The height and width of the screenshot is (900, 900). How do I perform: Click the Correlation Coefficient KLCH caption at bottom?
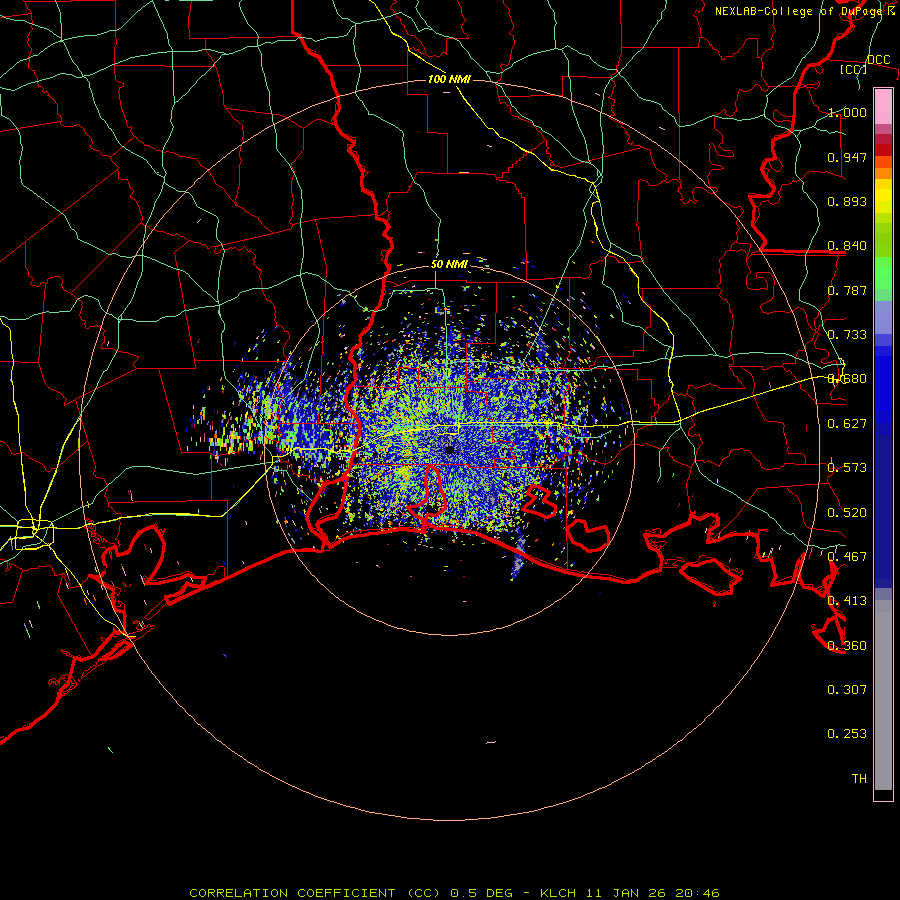pyautogui.click(x=454, y=893)
